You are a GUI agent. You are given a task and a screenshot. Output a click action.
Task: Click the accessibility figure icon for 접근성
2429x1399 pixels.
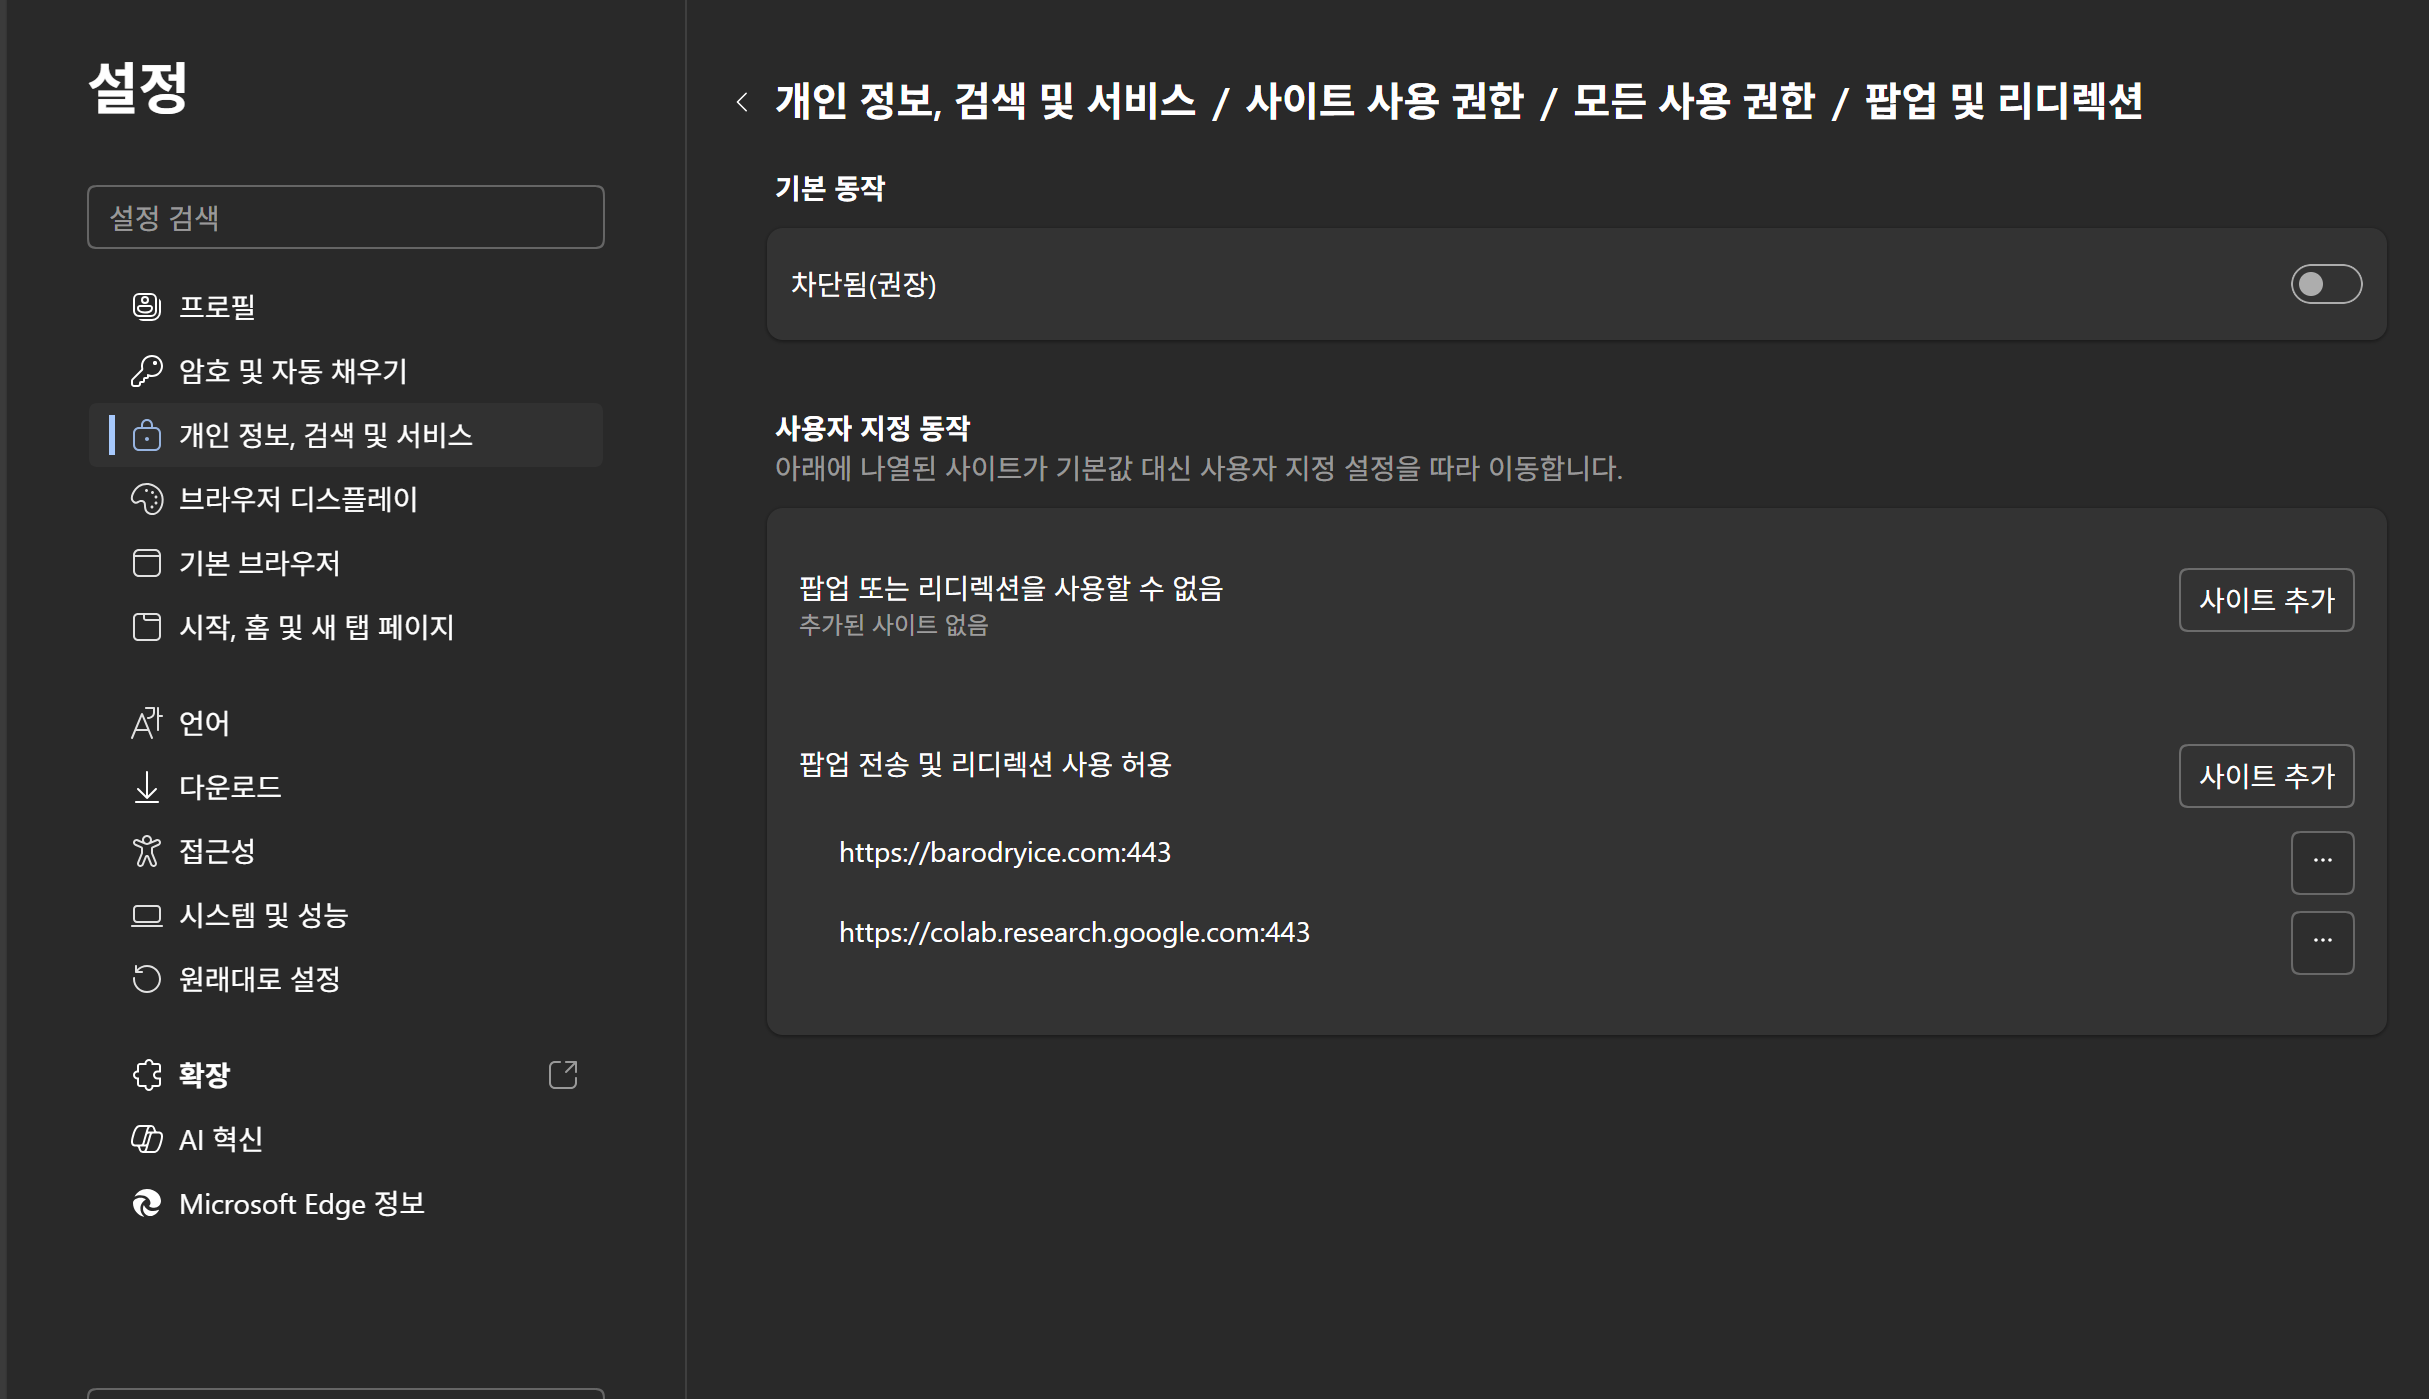(x=147, y=851)
